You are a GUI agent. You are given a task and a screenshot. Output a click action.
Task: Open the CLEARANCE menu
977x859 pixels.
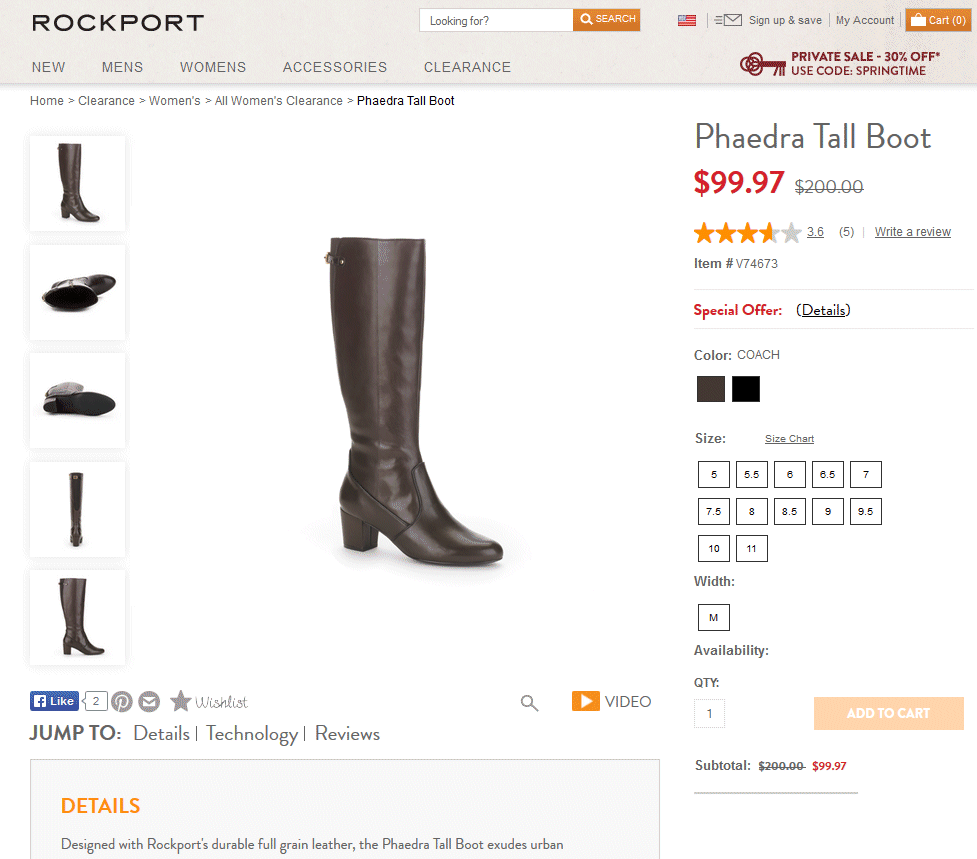click(x=467, y=67)
